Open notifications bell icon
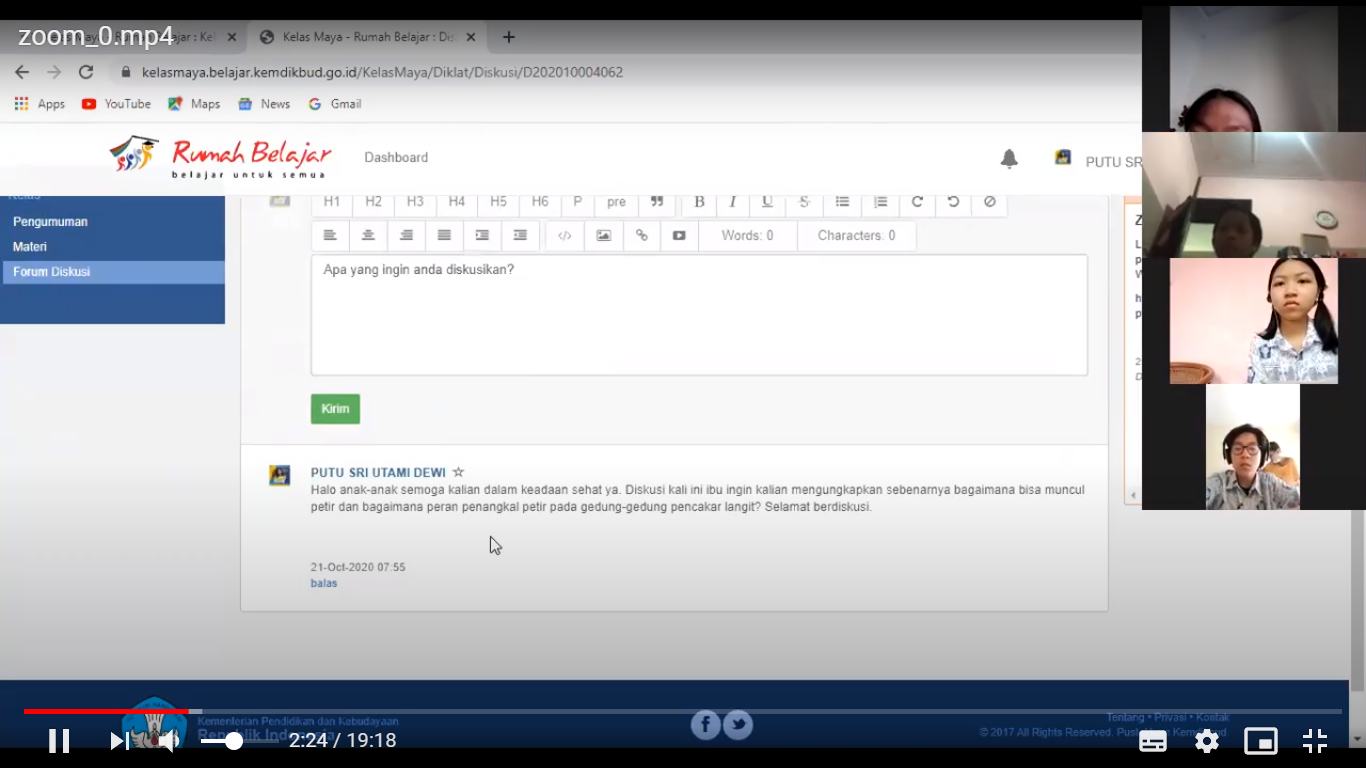The height and width of the screenshot is (768, 1366). [x=1009, y=158]
